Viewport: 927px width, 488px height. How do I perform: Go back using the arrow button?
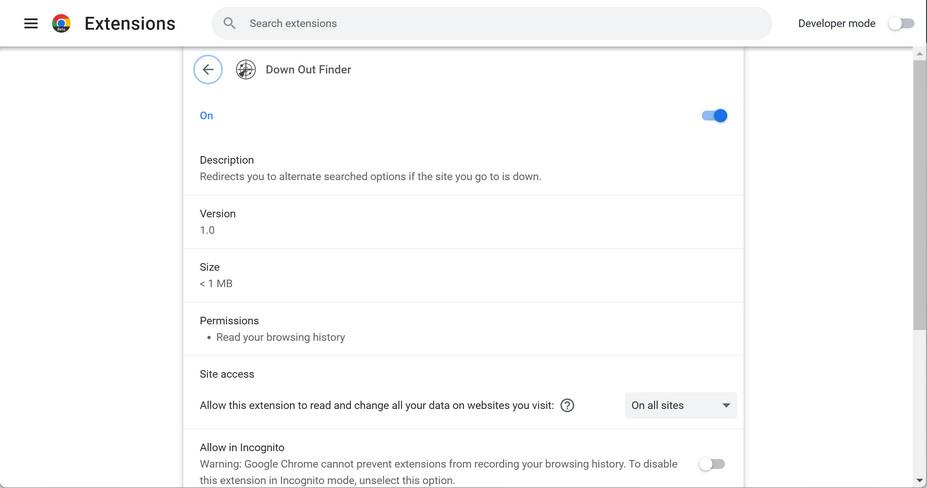click(208, 70)
